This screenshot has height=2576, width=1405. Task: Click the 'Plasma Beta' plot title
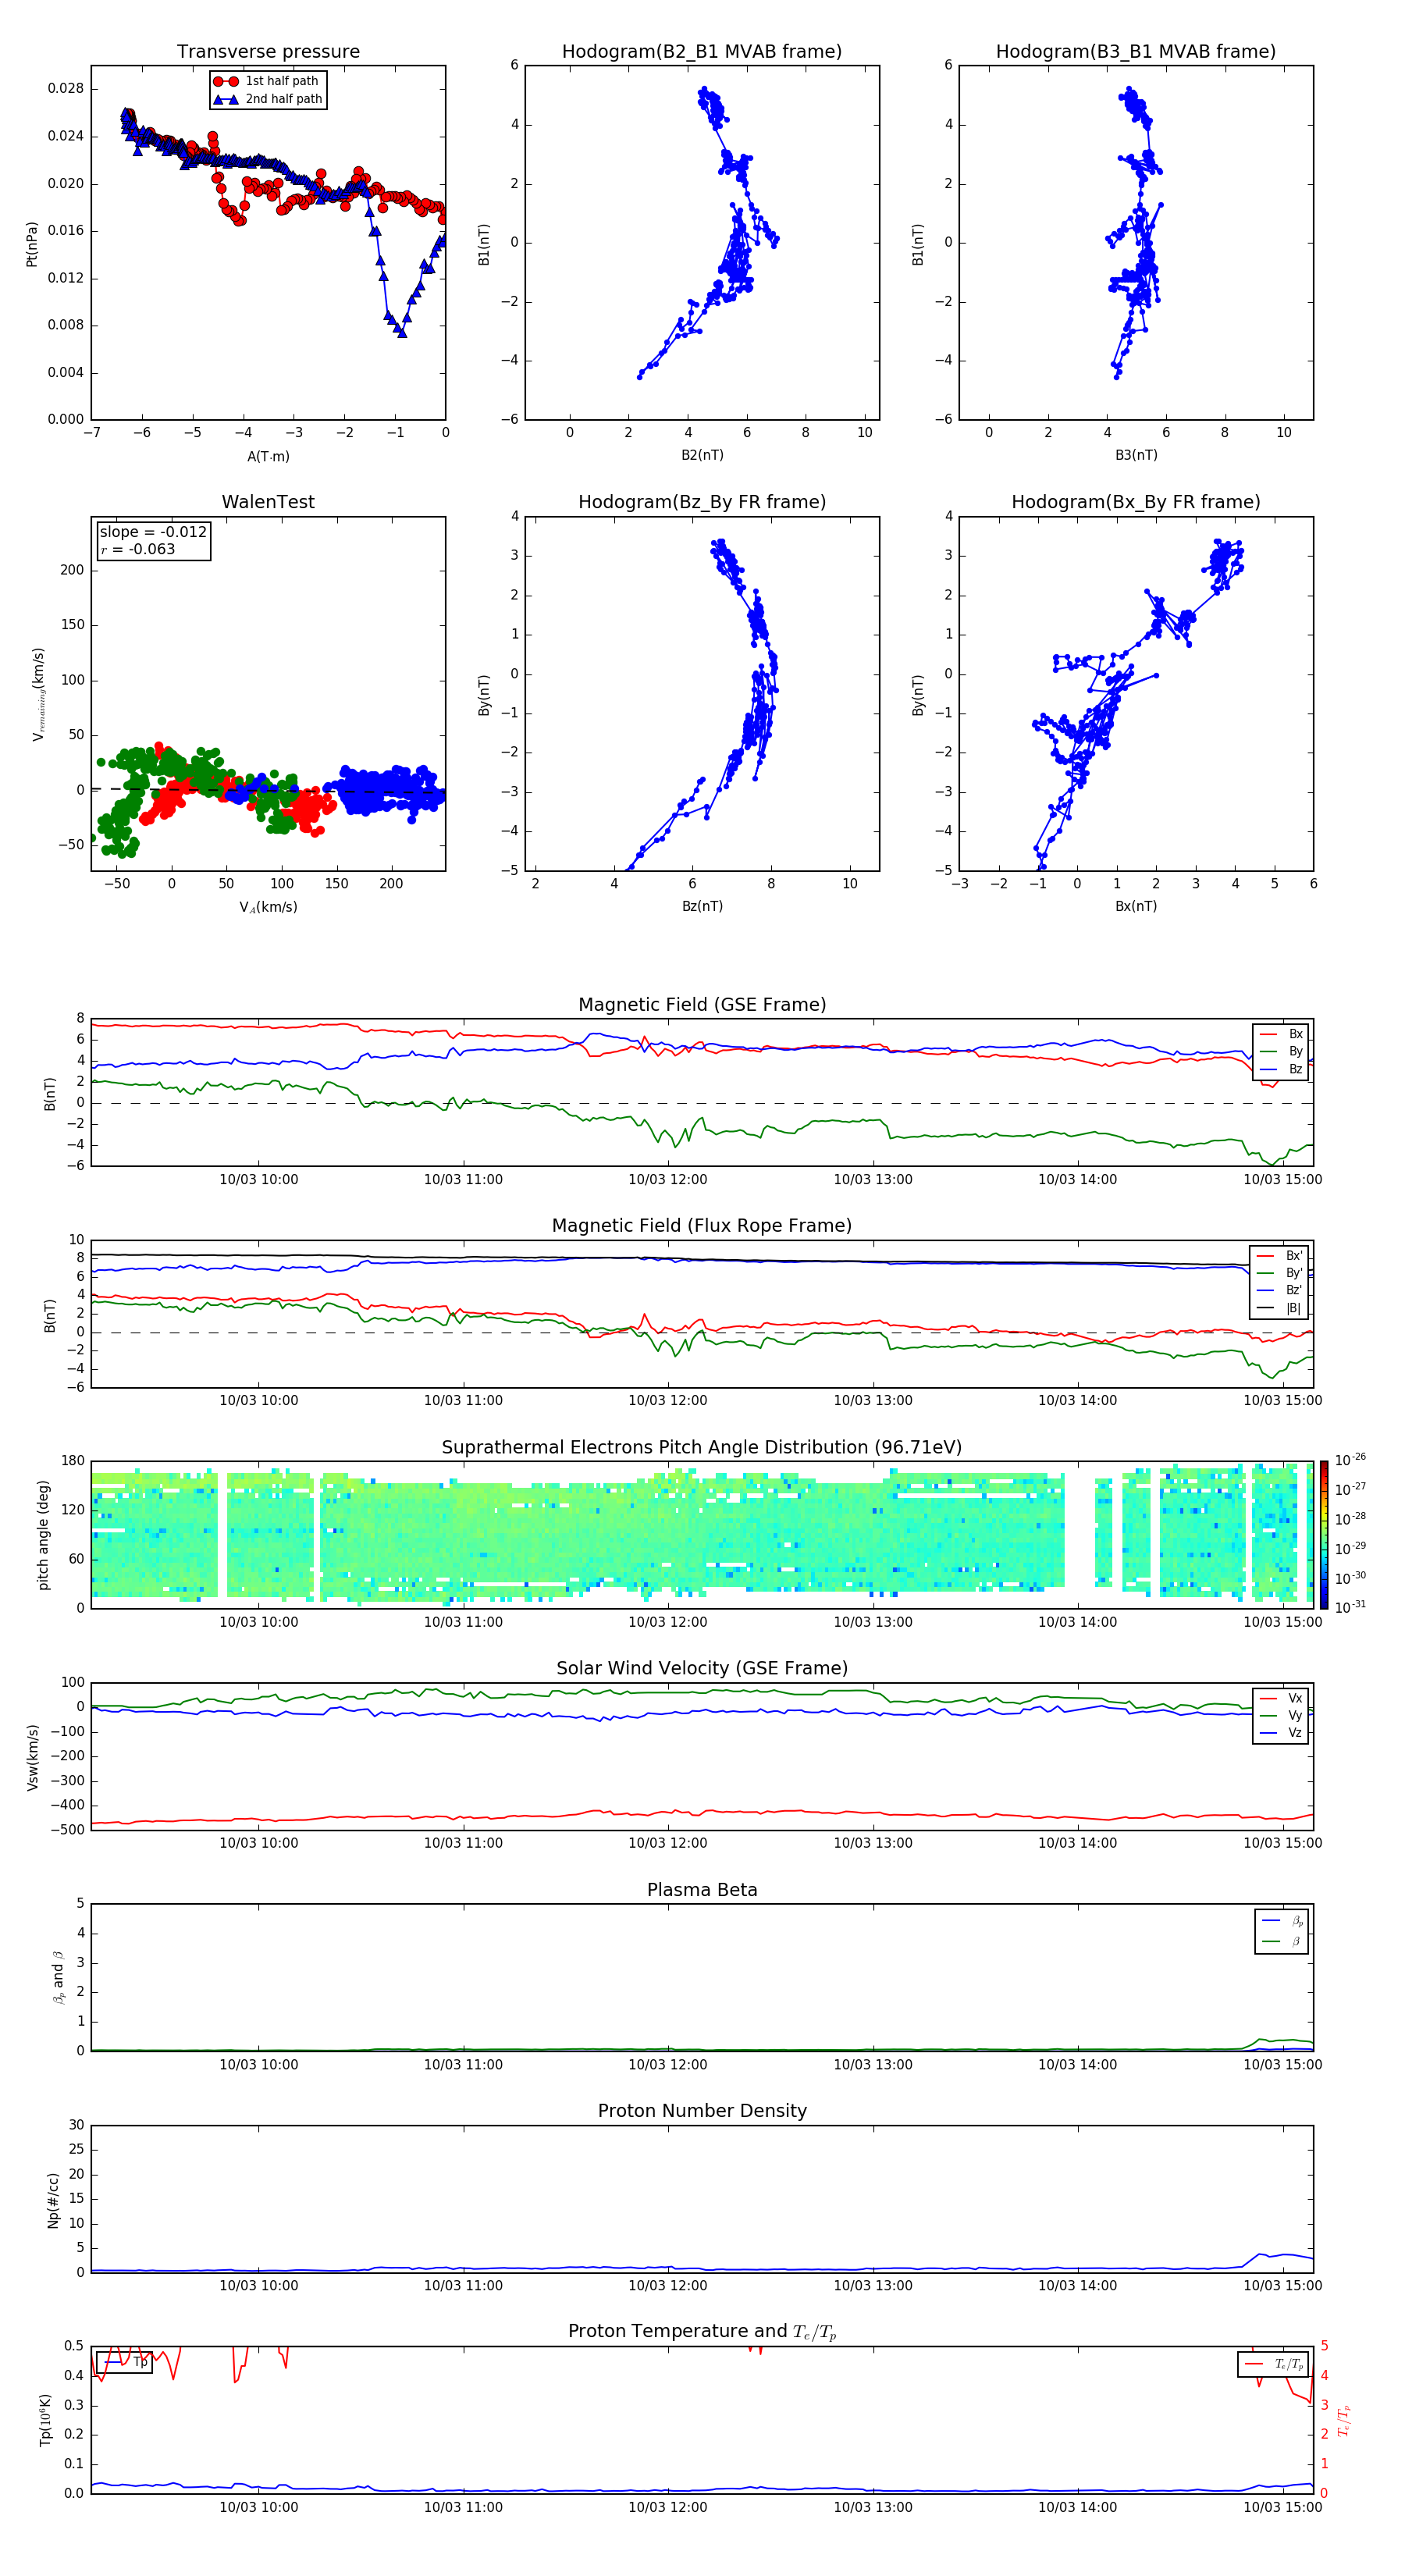702,1891
